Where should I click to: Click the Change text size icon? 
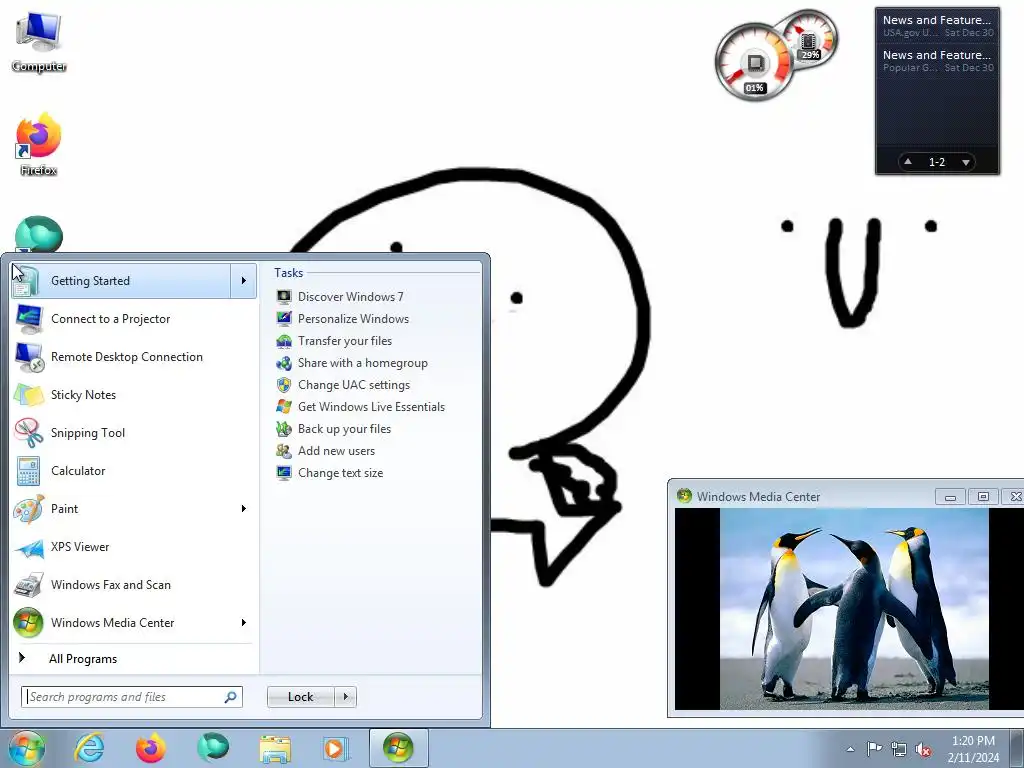coord(283,473)
